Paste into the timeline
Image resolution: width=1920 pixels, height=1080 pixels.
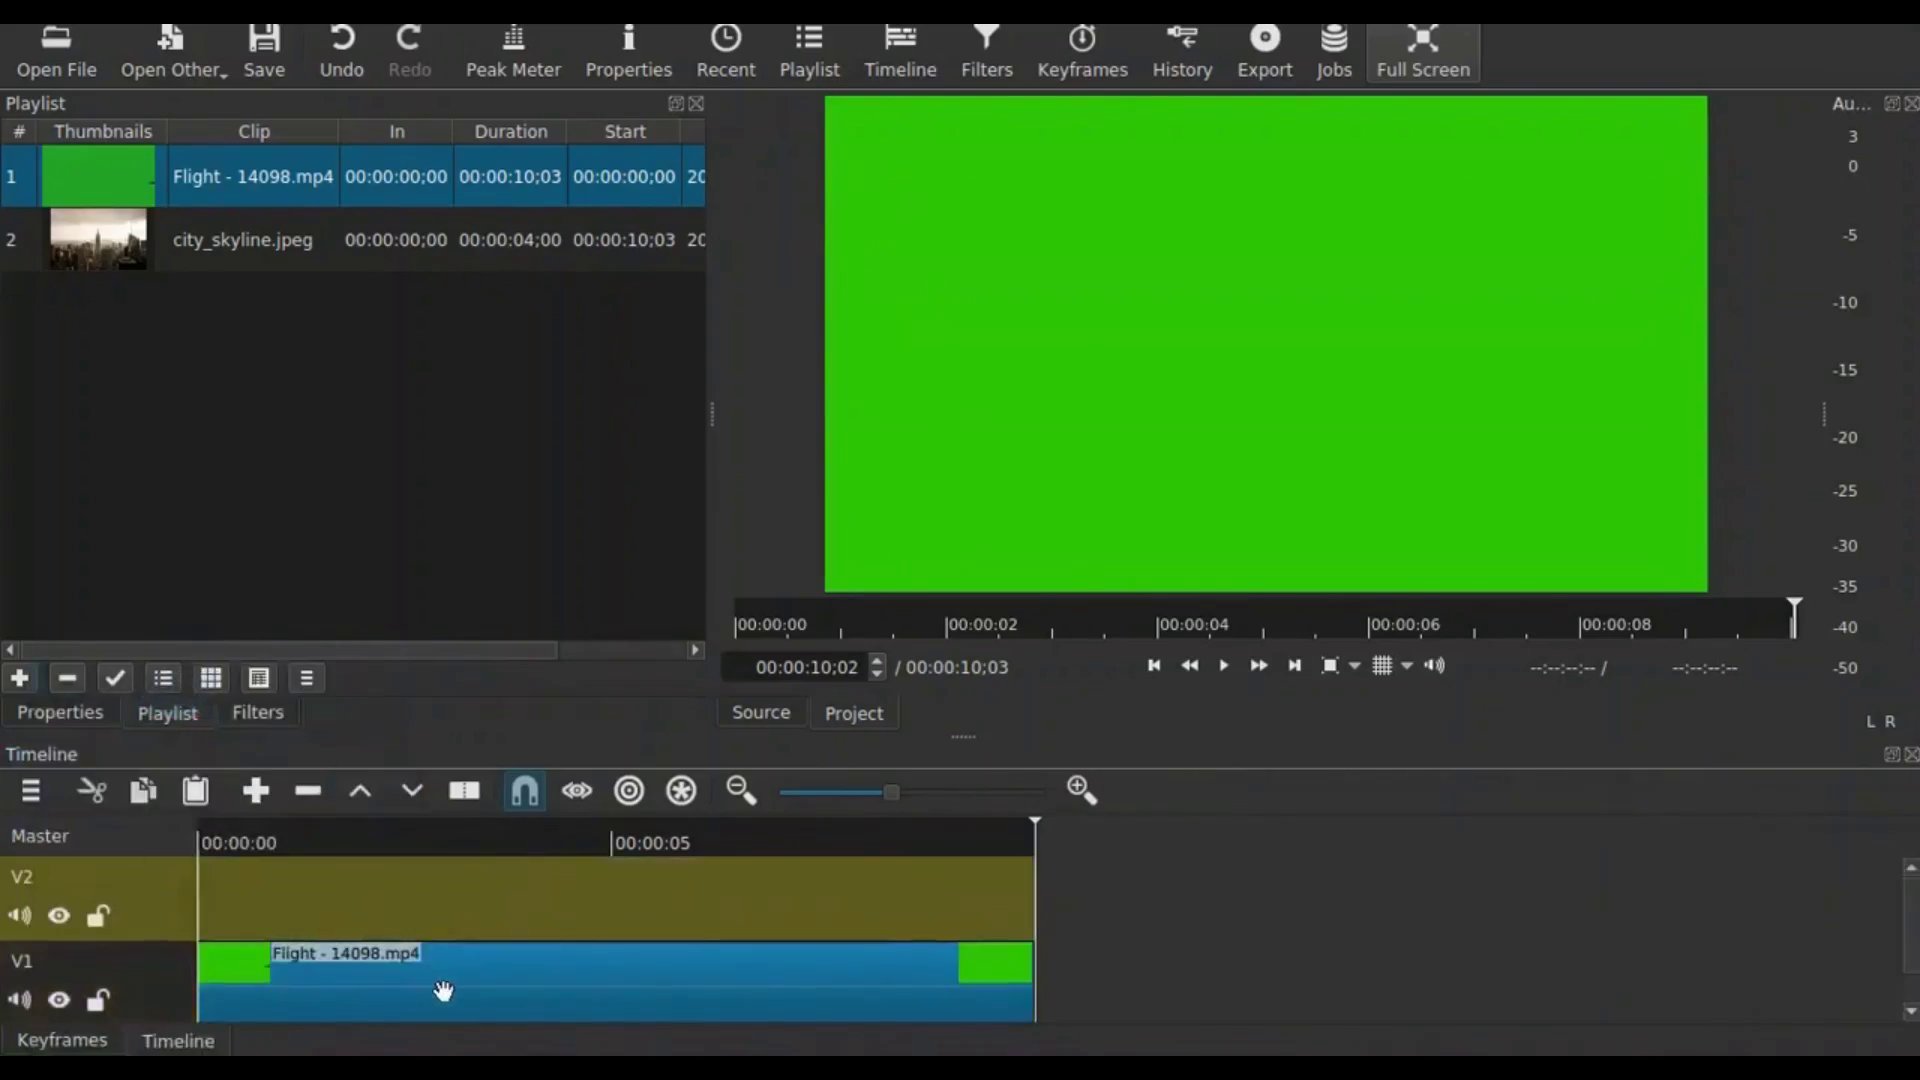195,790
